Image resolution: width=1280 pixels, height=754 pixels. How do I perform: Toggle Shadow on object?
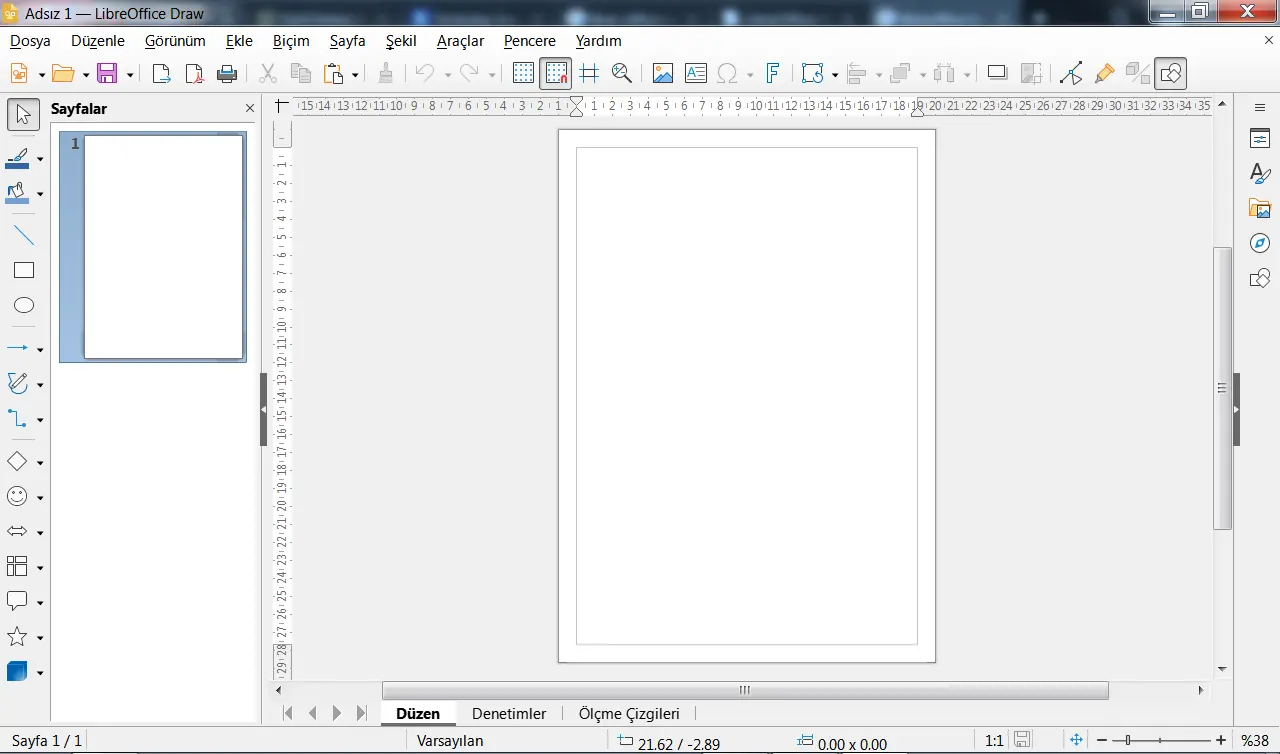(x=997, y=73)
